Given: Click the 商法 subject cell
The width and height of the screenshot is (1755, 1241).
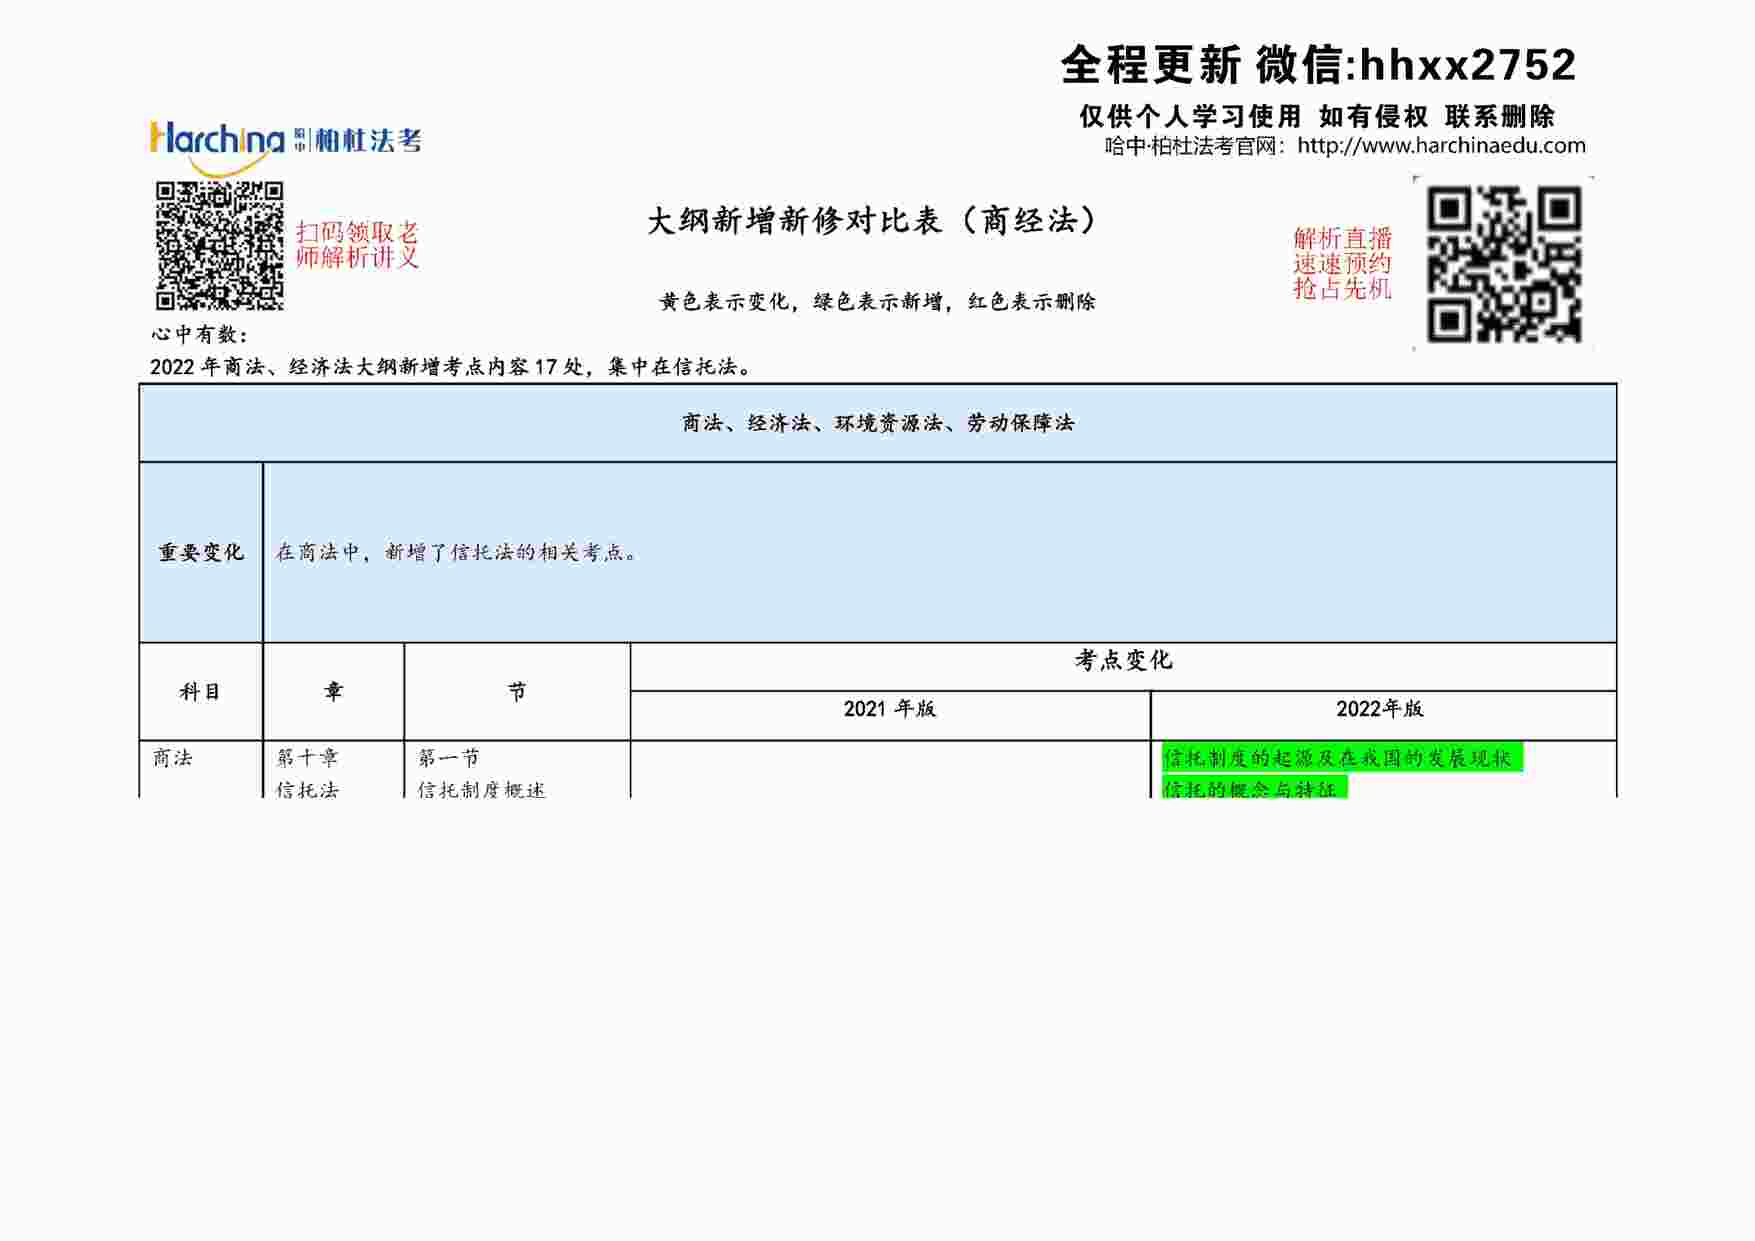Looking at the screenshot, I should click(201, 769).
